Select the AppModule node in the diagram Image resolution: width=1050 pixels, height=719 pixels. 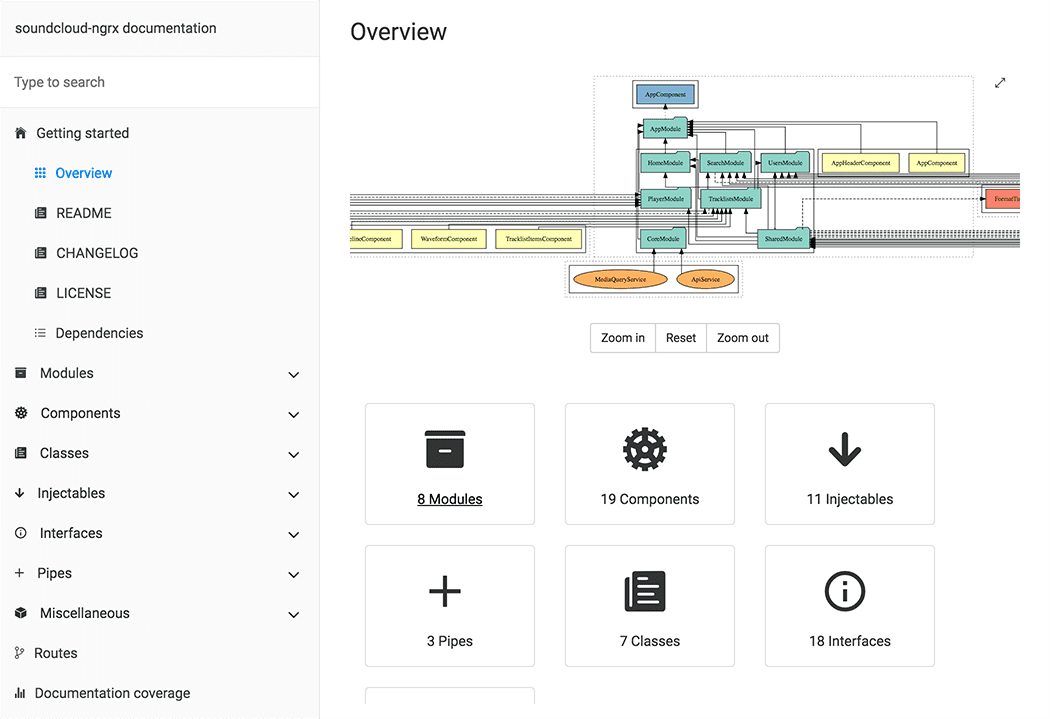[x=664, y=129]
